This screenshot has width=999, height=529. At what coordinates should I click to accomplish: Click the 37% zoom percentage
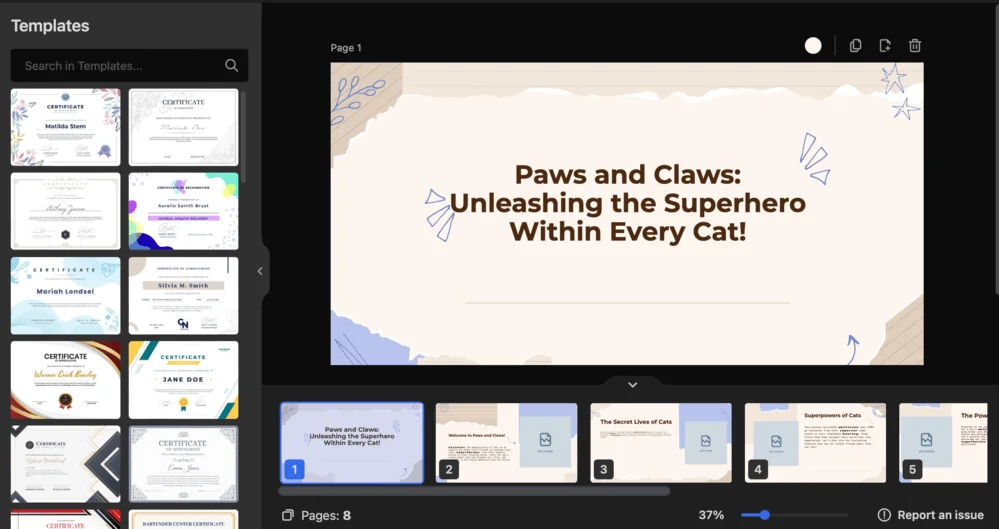point(711,515)
